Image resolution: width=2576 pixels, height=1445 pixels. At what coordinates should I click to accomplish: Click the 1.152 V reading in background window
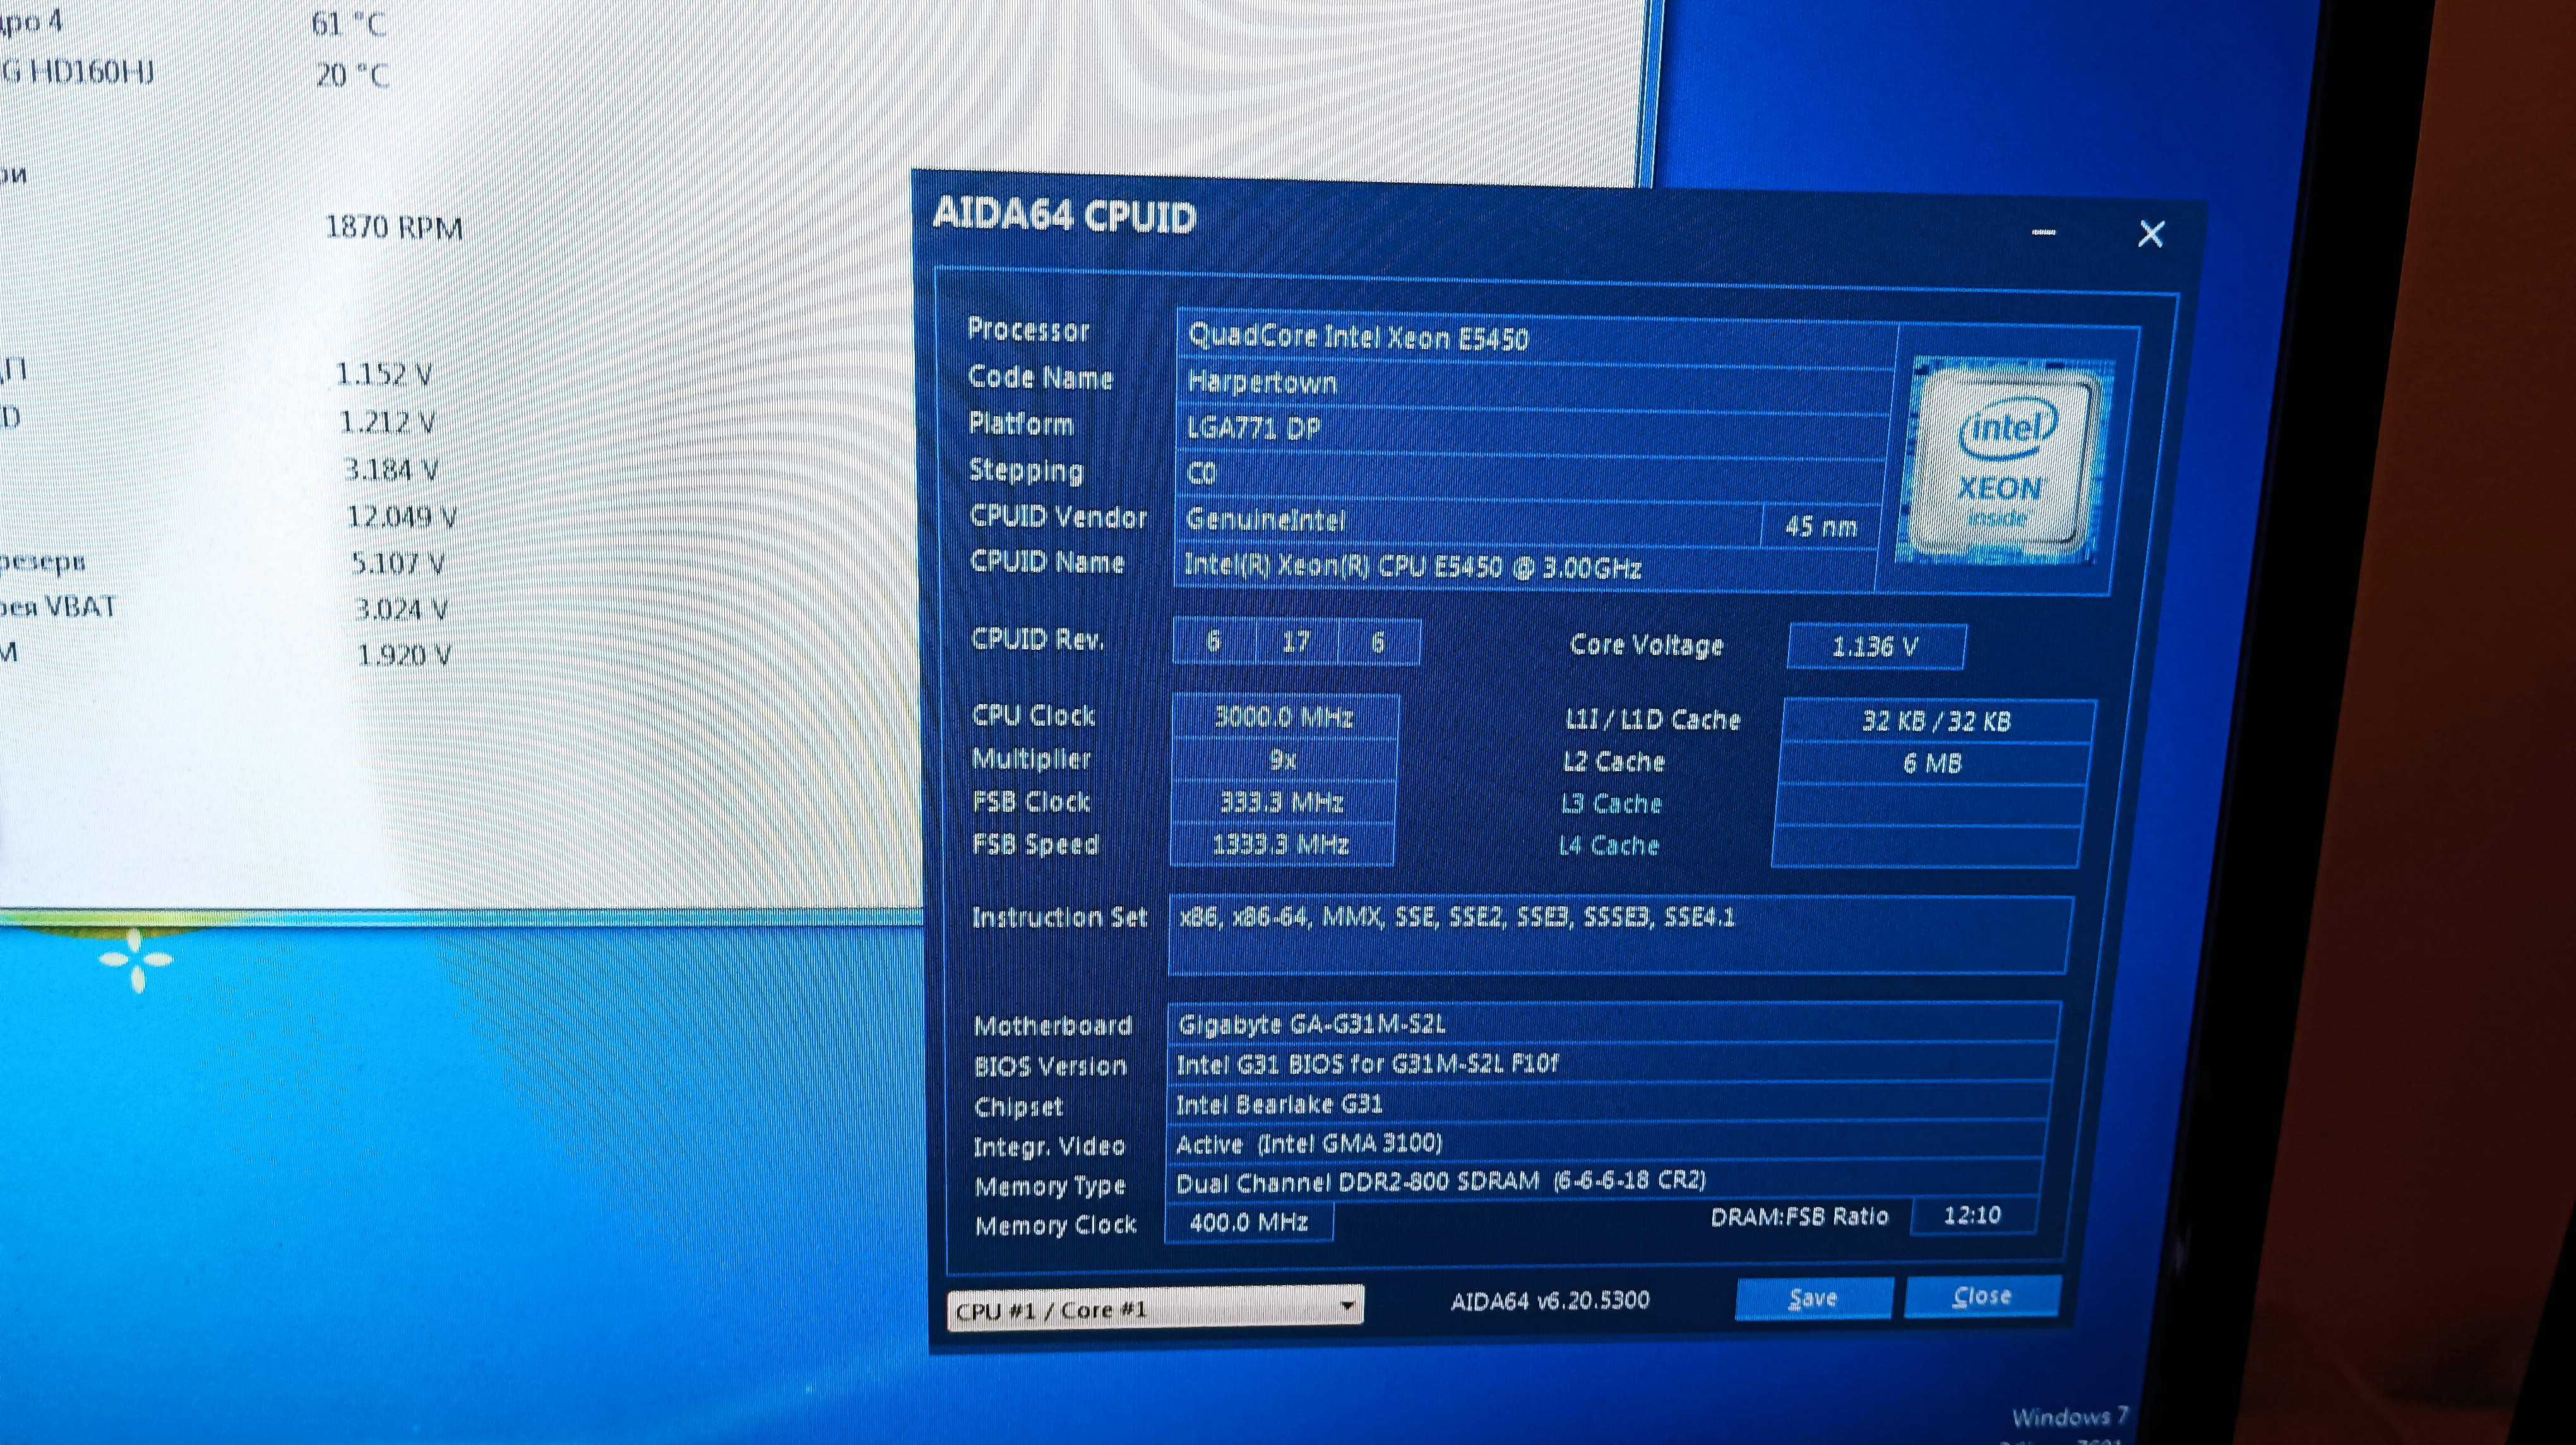click(384, 375)
